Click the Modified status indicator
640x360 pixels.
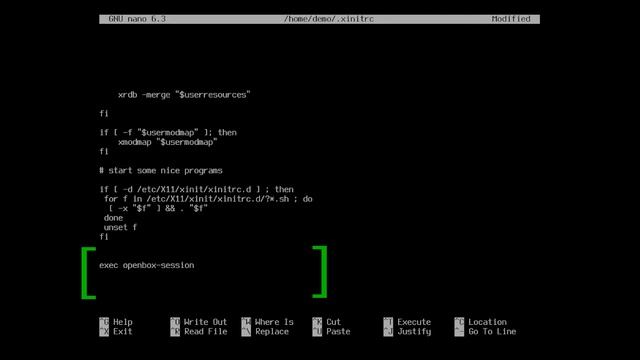point(511,19)
